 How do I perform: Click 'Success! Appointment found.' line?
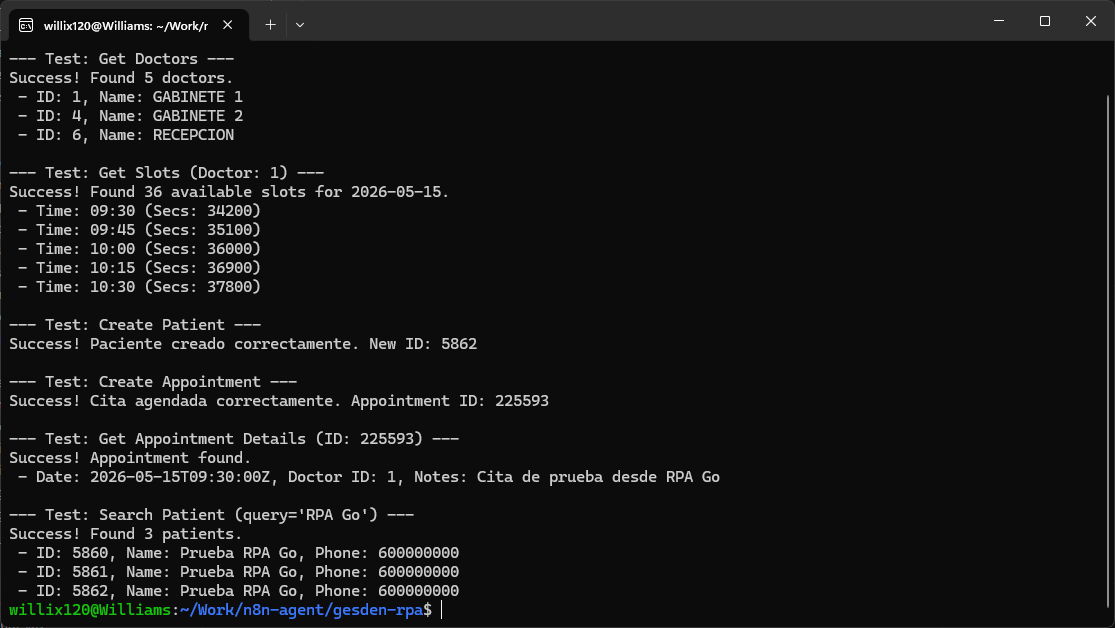pos(130,458)
